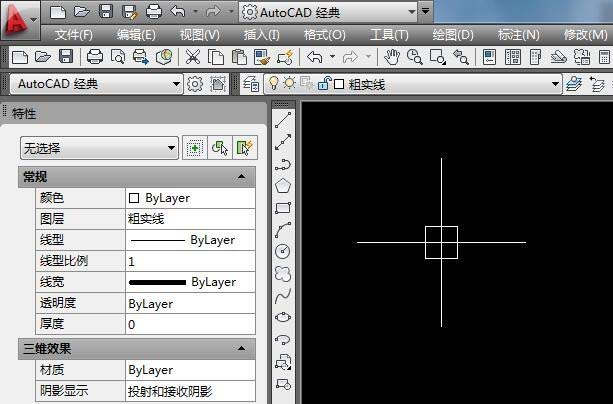
Task: Open the 工具(T) menu
Action: pyautogui.click(x=389, y=35)
